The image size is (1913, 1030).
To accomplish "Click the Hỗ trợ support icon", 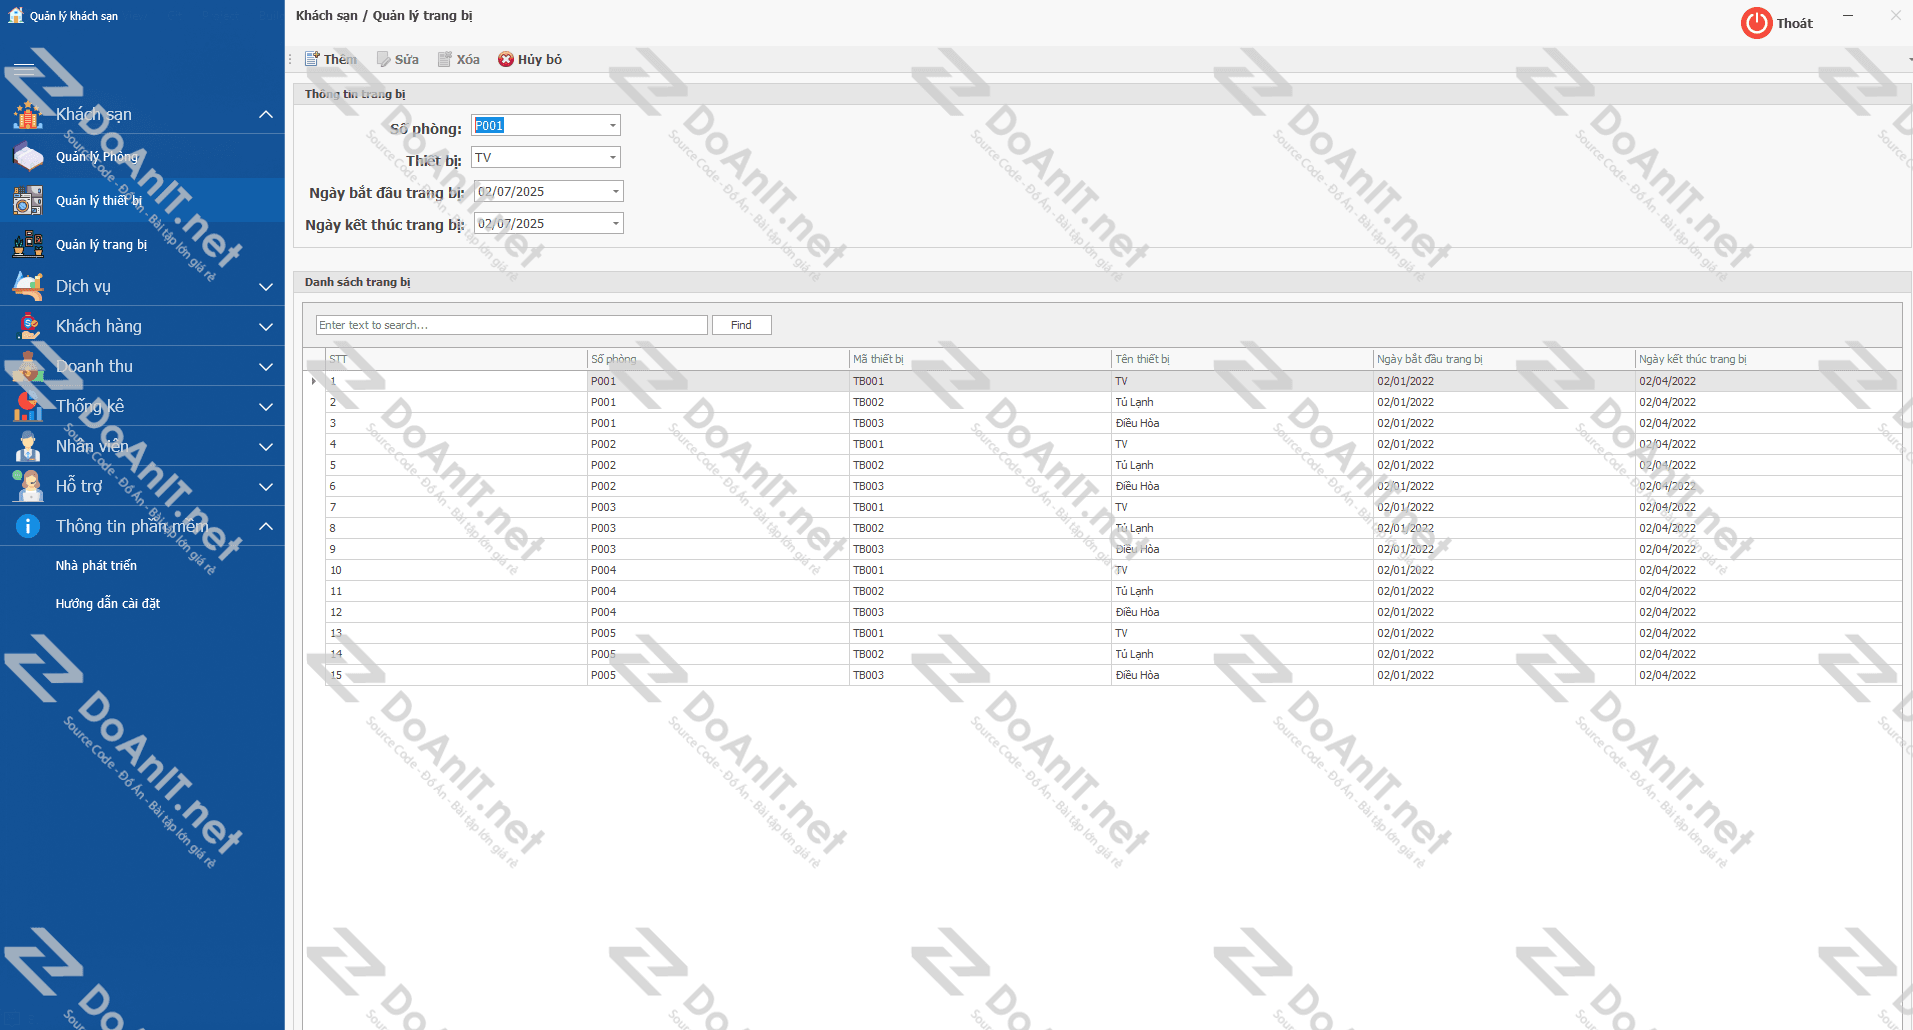I will [28, 486].
